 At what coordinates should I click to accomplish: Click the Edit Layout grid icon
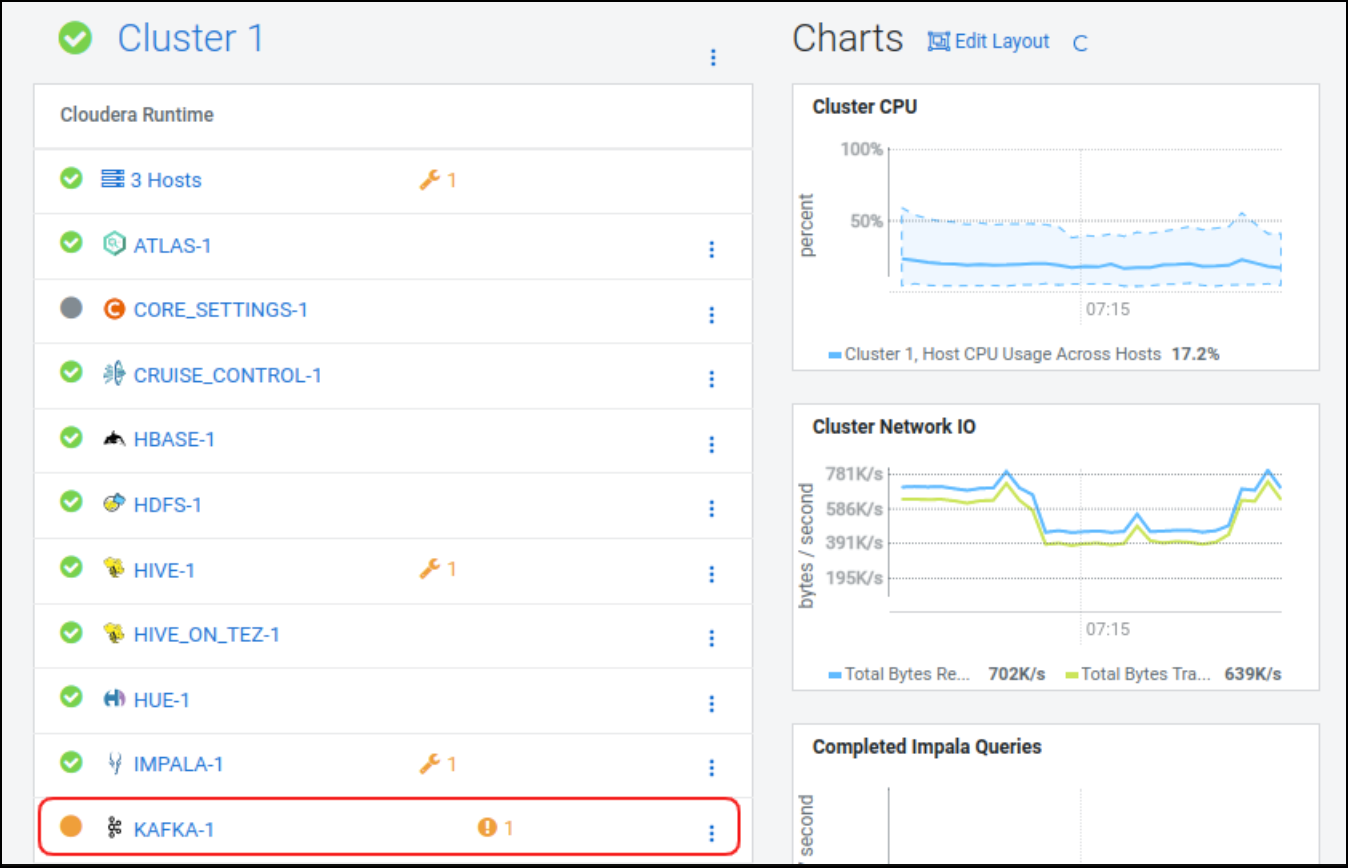click(938, 41)
